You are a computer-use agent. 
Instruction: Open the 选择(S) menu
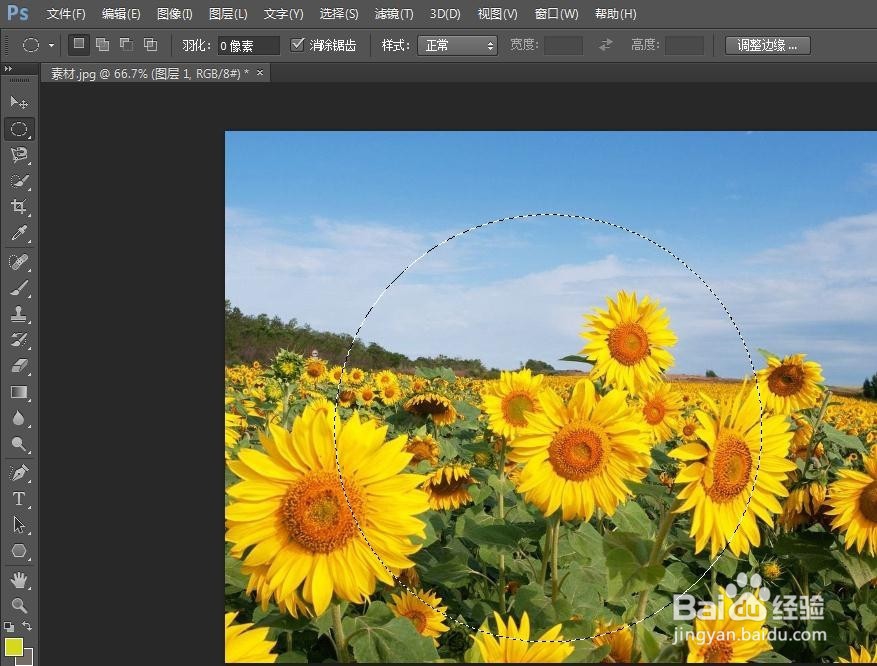tap(339, 13)
